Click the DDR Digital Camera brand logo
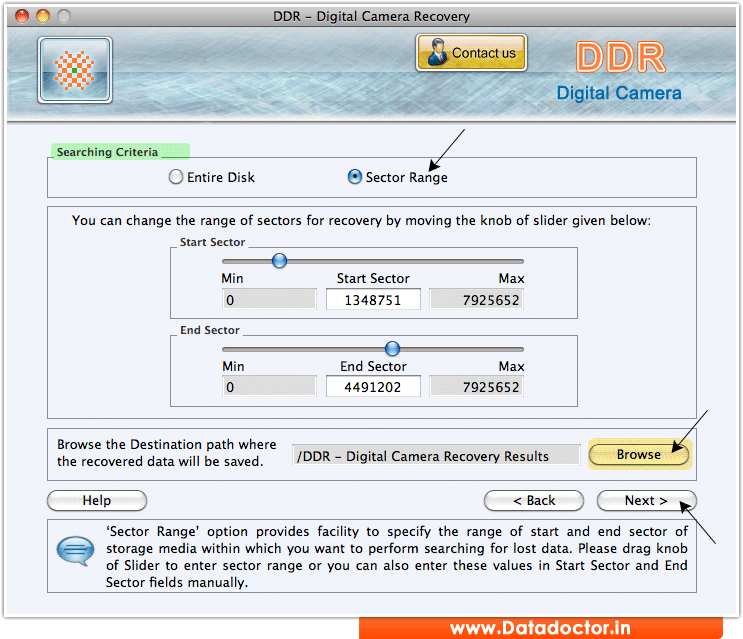The width and height of the screenshot is (743, 639). [x=619, y=71]
